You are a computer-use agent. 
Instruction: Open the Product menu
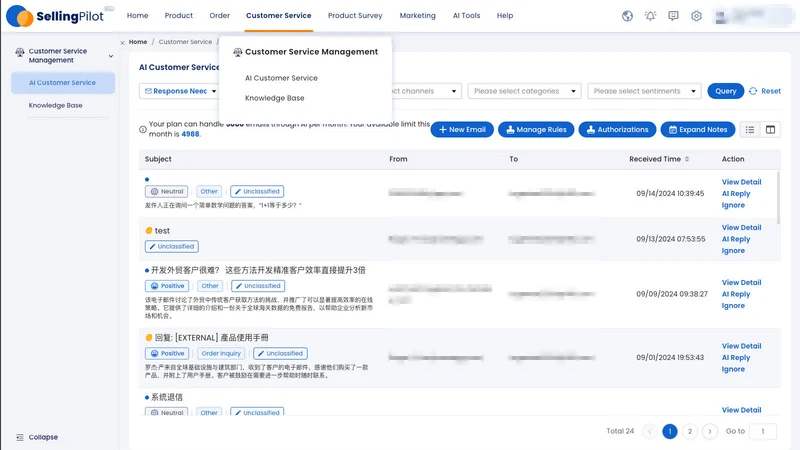click(179, 16)
